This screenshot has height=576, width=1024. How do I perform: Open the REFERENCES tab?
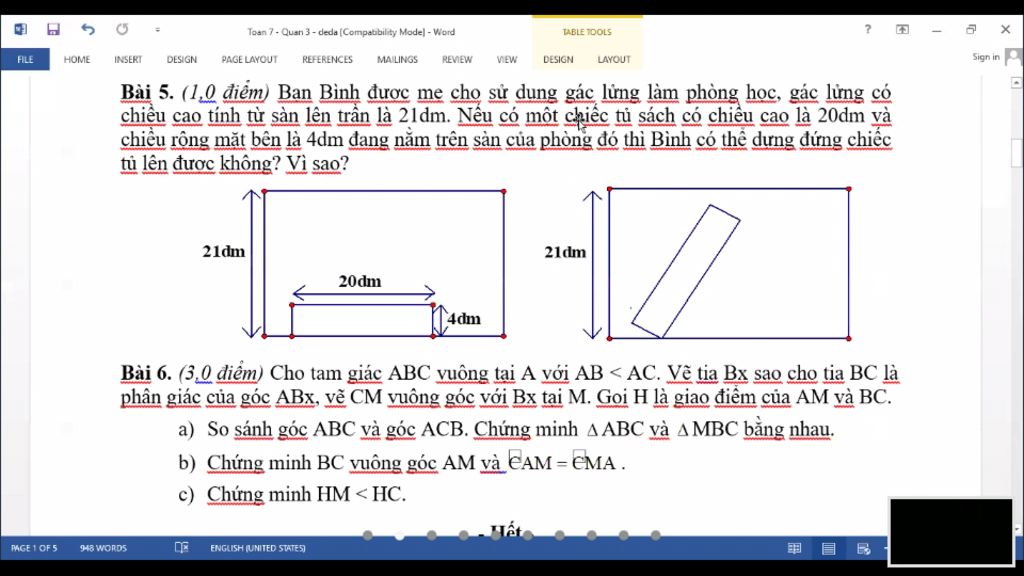click(x=327, y=59)
